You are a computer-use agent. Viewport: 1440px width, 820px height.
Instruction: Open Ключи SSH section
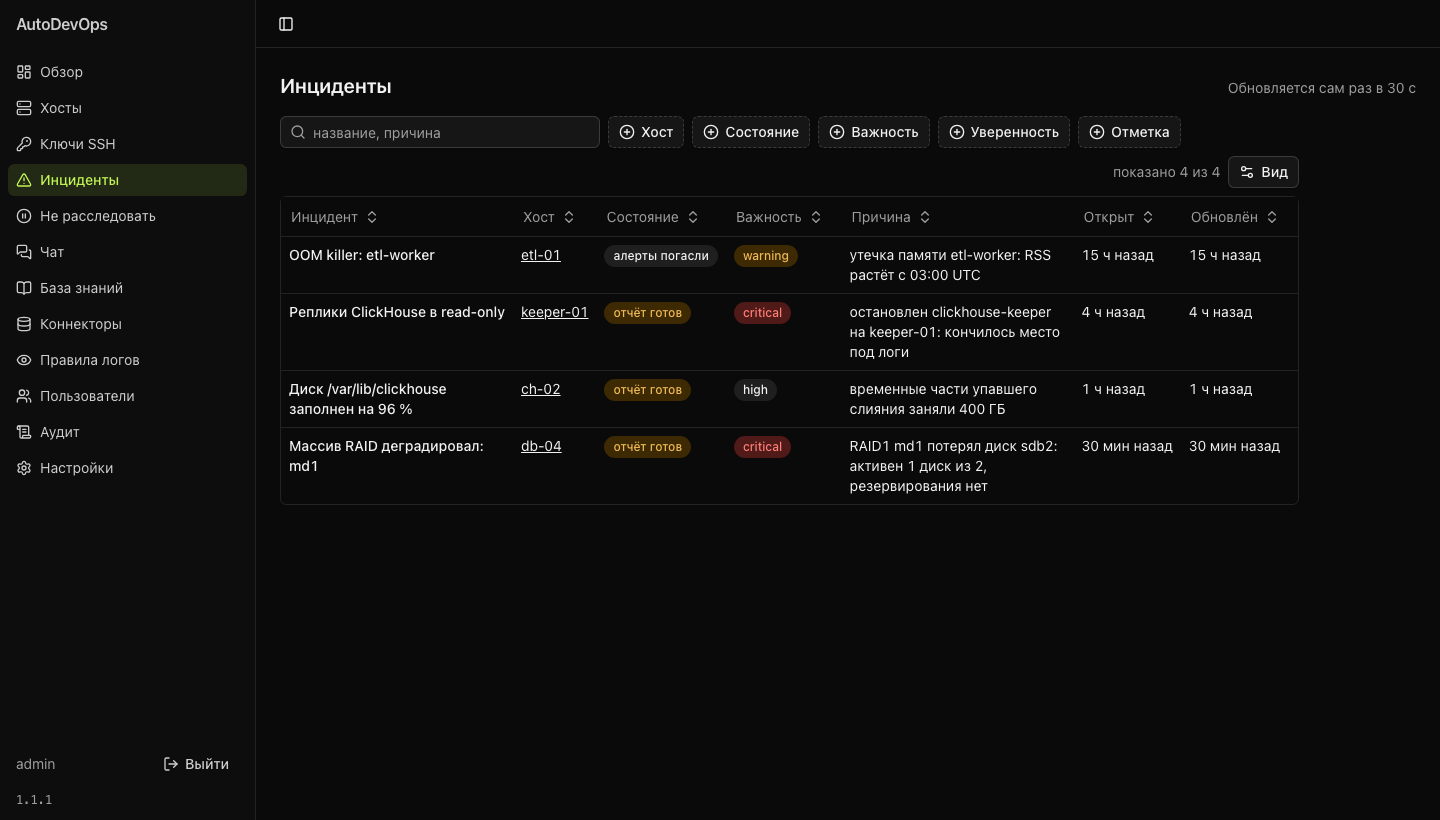(127, 144)
